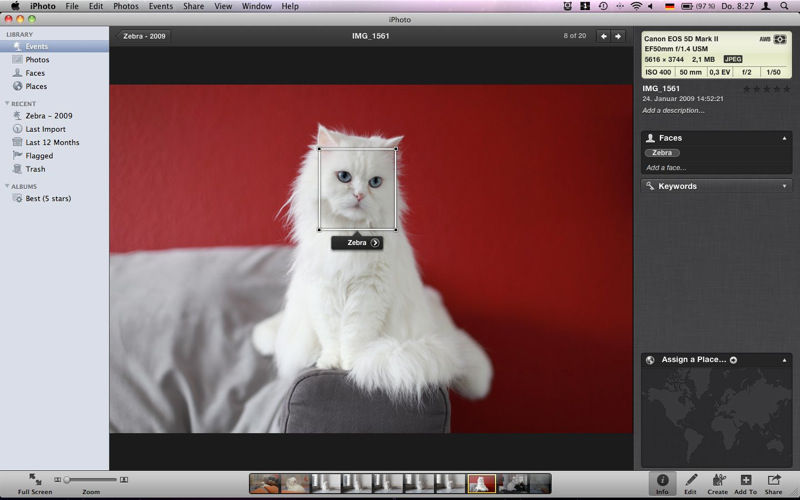This screenshot has width=800, height=500.
Task: Open the Photos menu
Action: tap(126, 6)
